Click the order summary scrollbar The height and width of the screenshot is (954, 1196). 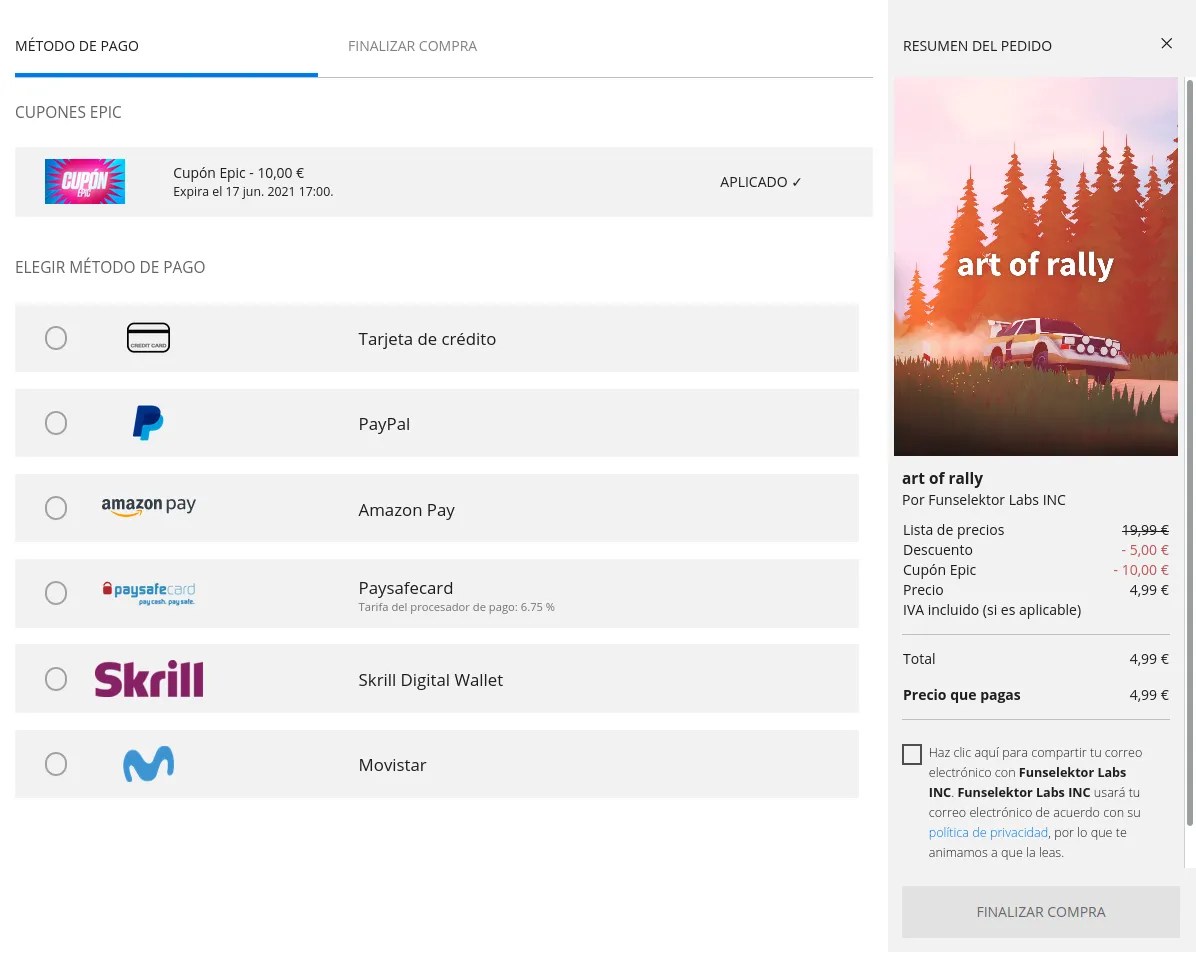(1189, 451)
